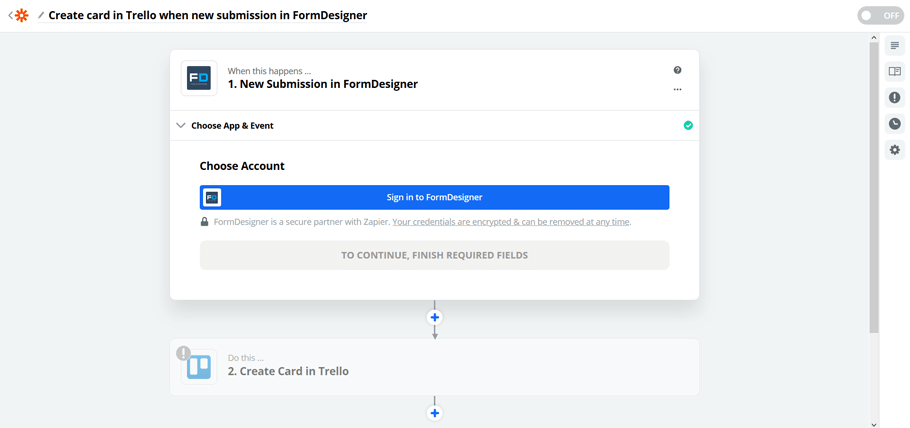Screen dimensions: 910x428
Task: Open the alert exclamation icon in right sidebar
Action: click(x=895, y=98)
